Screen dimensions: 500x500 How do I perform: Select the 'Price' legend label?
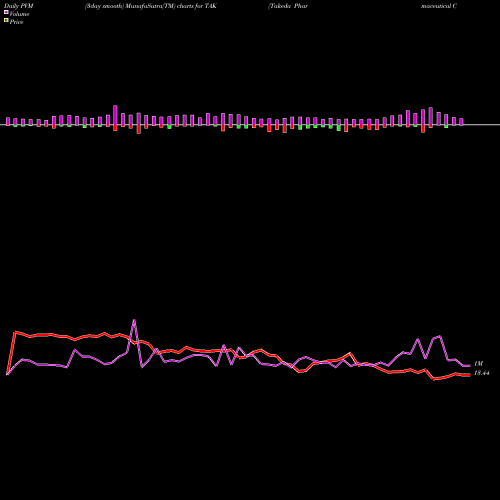point(16,22)
